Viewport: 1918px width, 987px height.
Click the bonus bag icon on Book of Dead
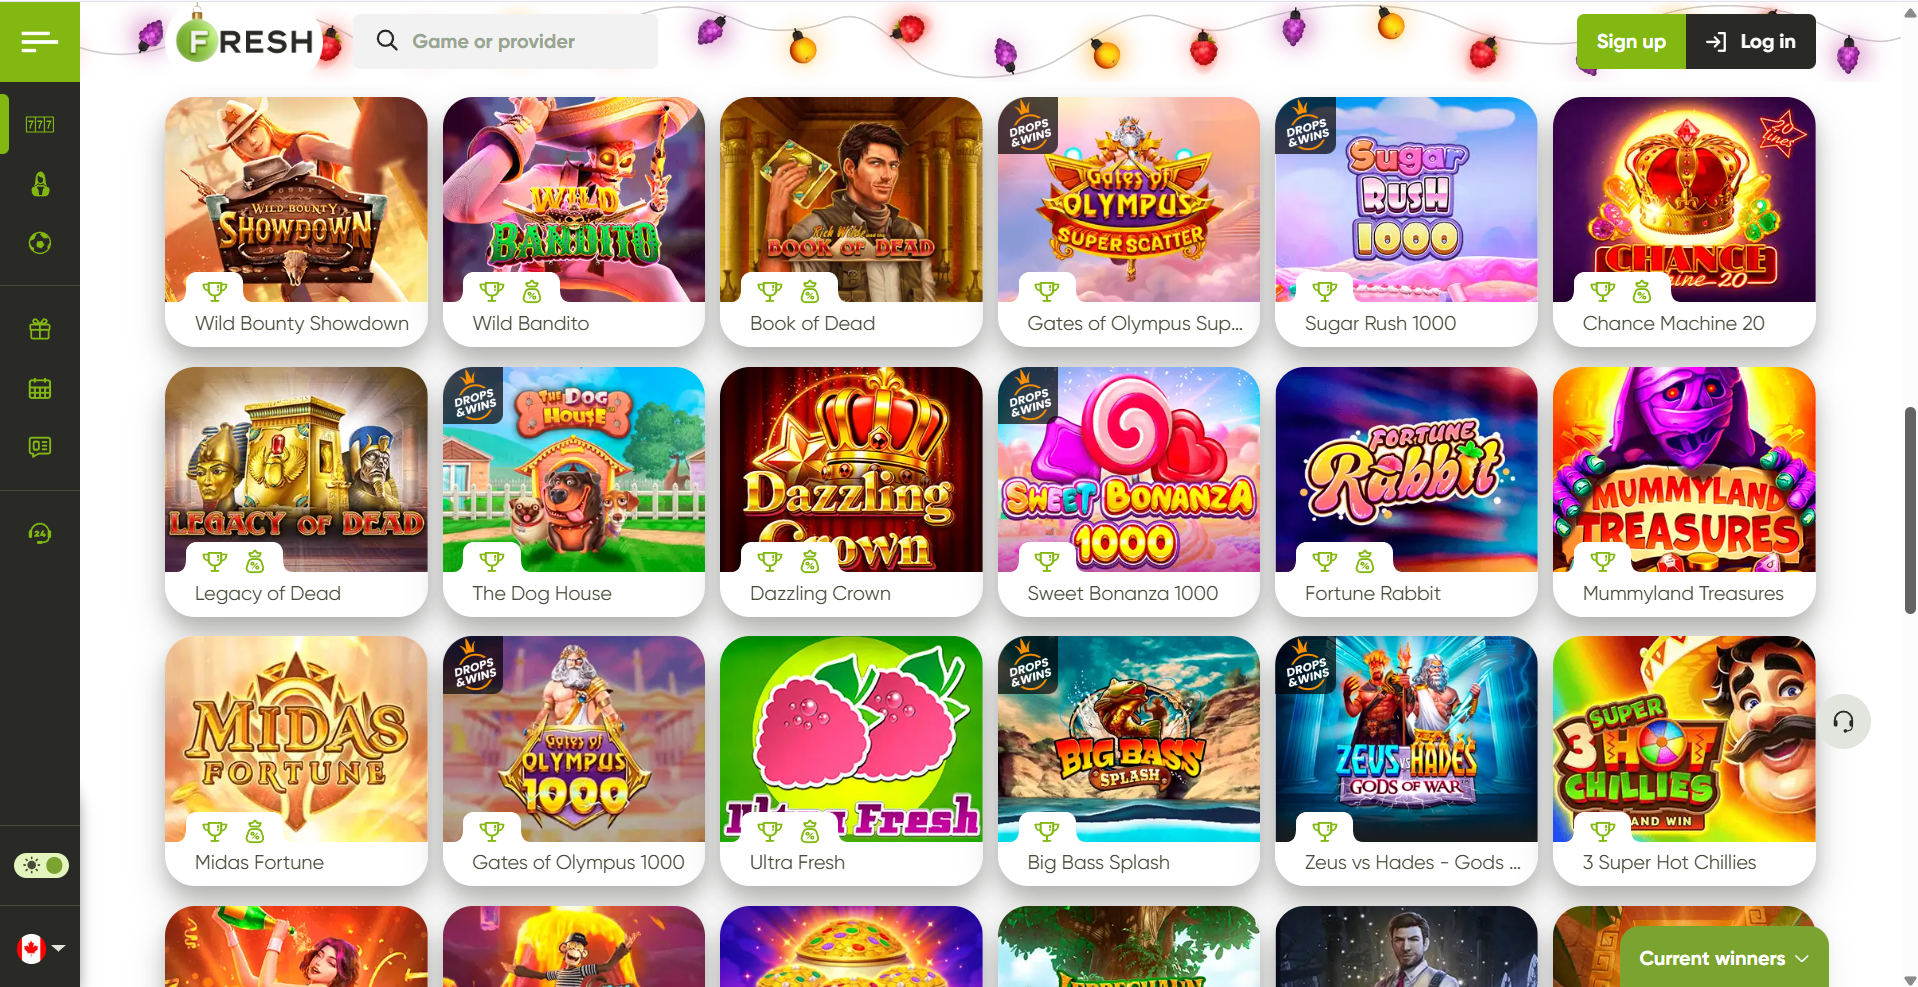click(810, 291)
